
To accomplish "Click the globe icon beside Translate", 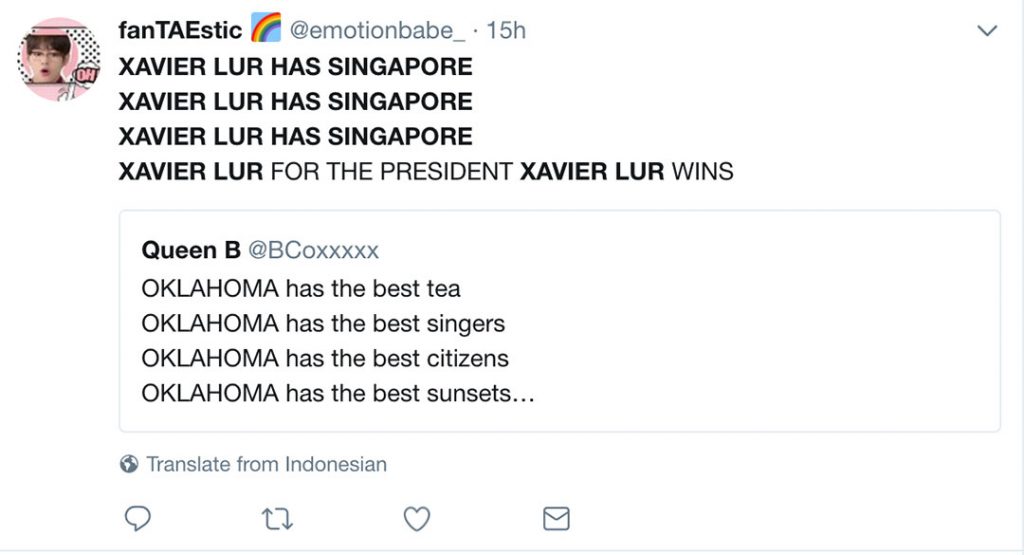I will point(128,464).
